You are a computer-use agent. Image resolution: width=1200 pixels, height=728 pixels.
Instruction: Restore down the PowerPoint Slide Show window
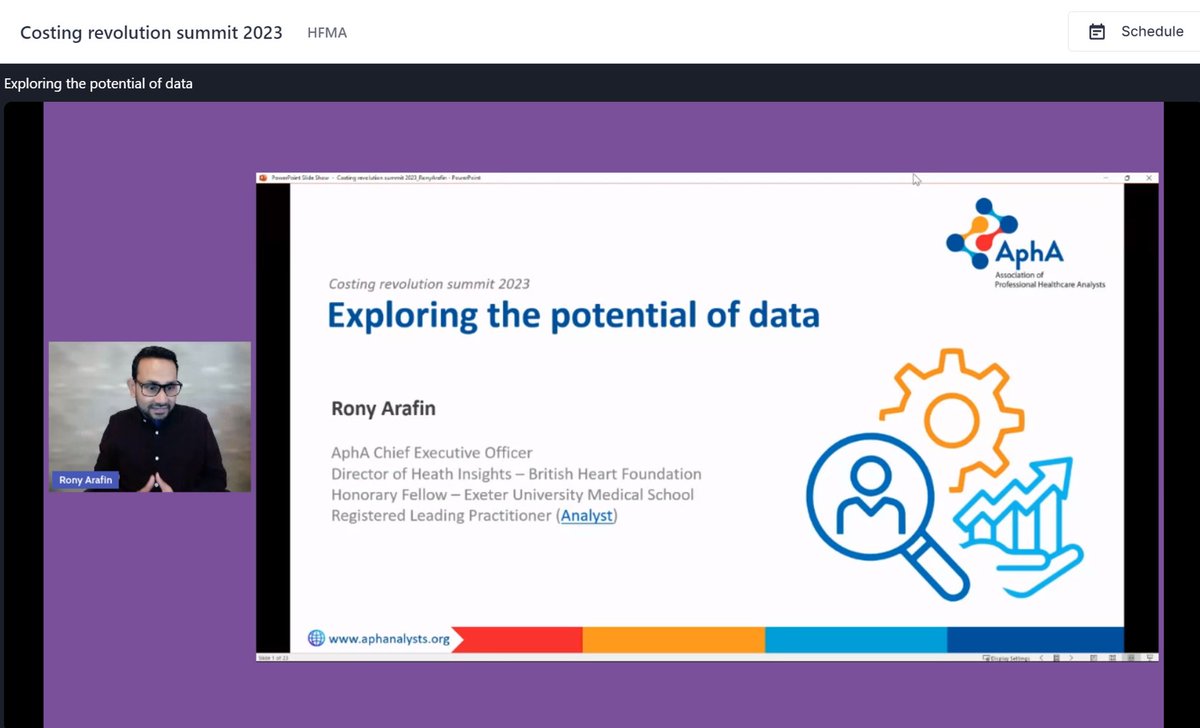pos(1128,177)
